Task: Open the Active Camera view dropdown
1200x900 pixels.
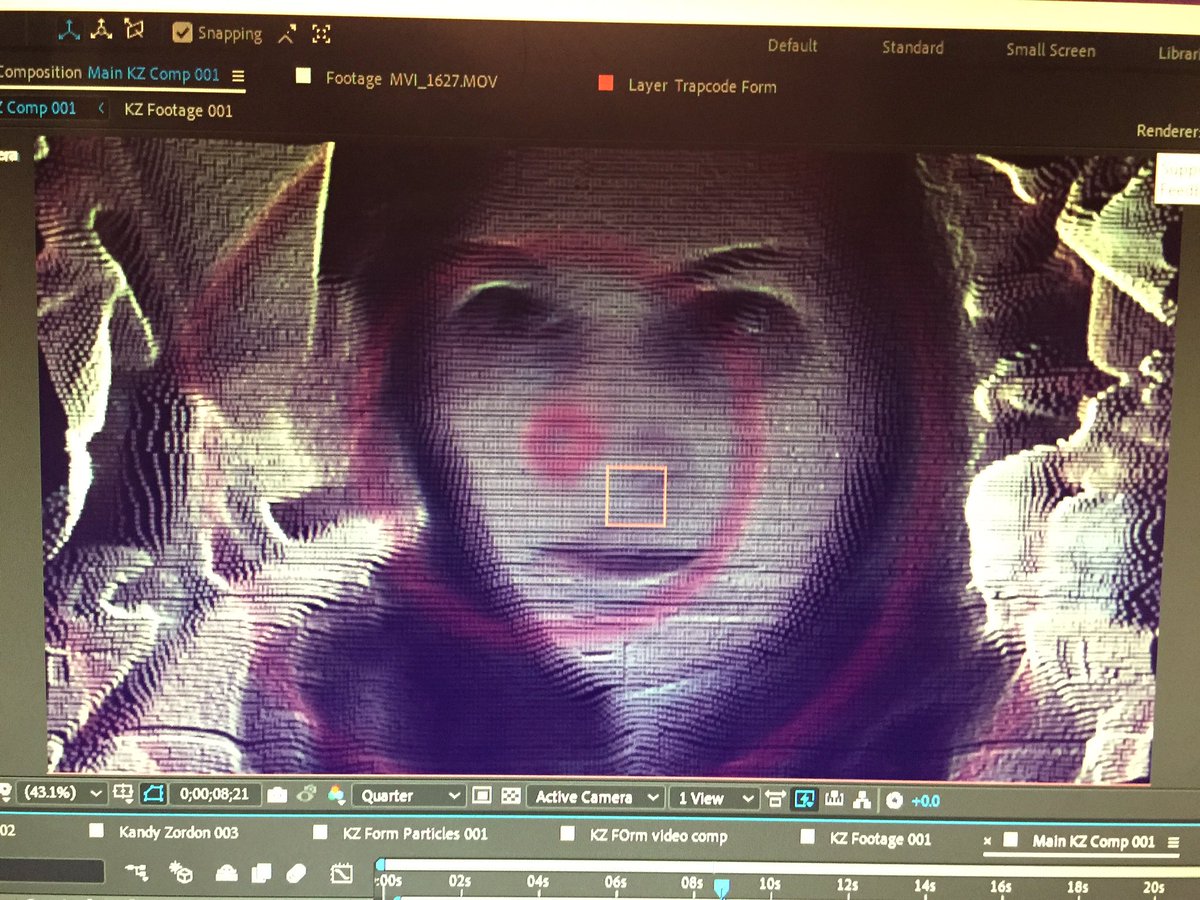Action: tap(585, 797)
